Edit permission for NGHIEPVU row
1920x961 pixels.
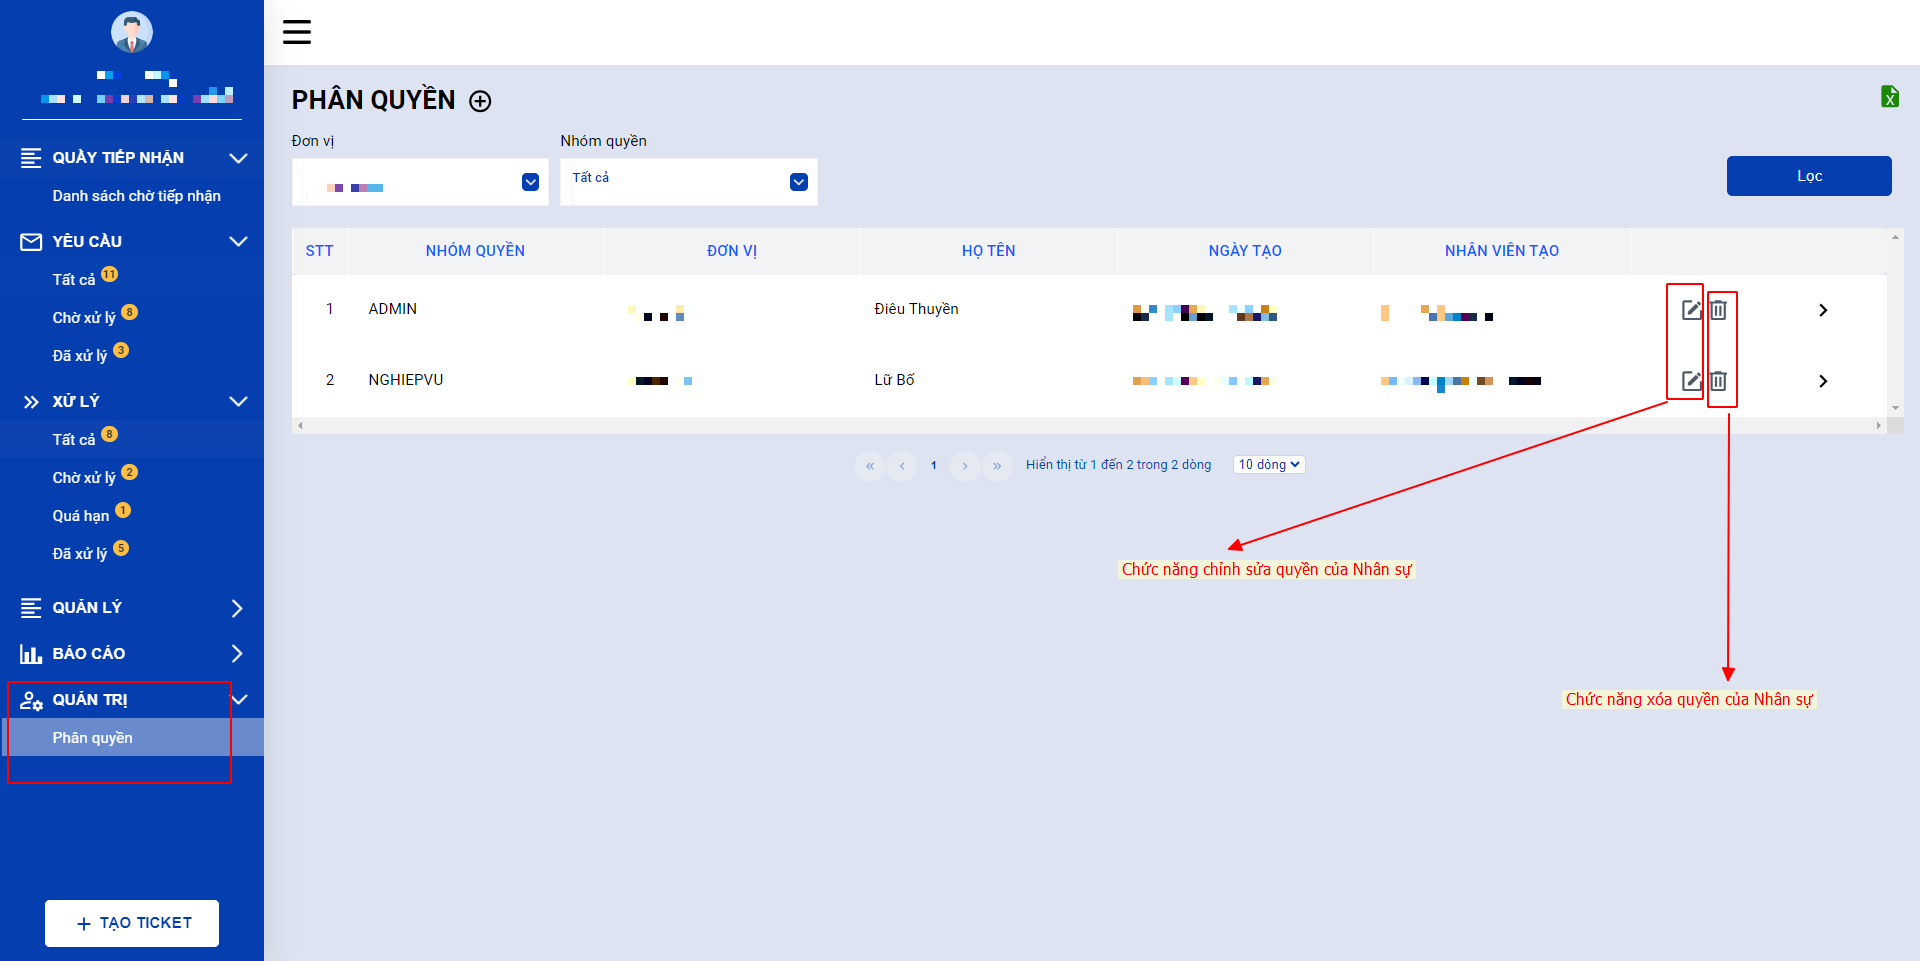pos(1691,381)
